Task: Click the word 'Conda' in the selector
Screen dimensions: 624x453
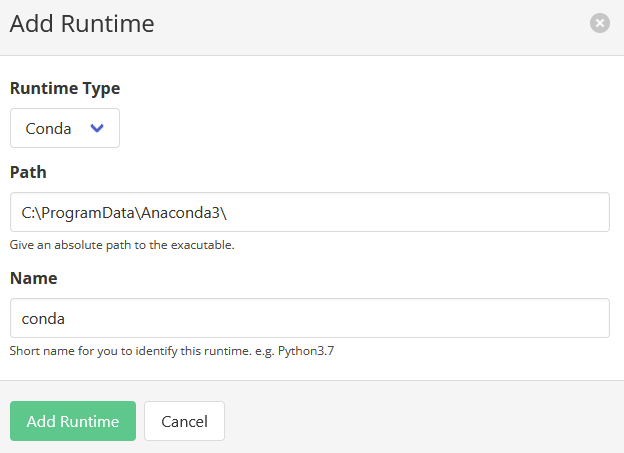Action: click(48, 129)
